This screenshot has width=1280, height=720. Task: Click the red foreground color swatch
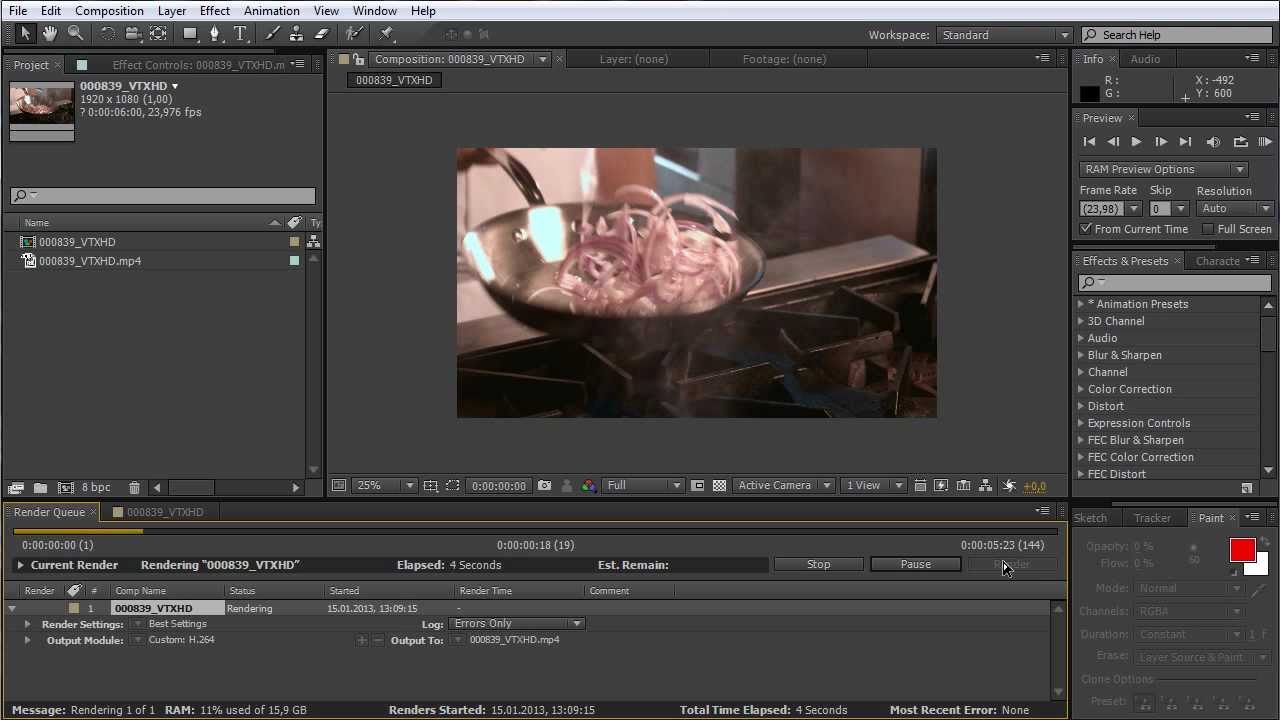(x=1242, y=550)
